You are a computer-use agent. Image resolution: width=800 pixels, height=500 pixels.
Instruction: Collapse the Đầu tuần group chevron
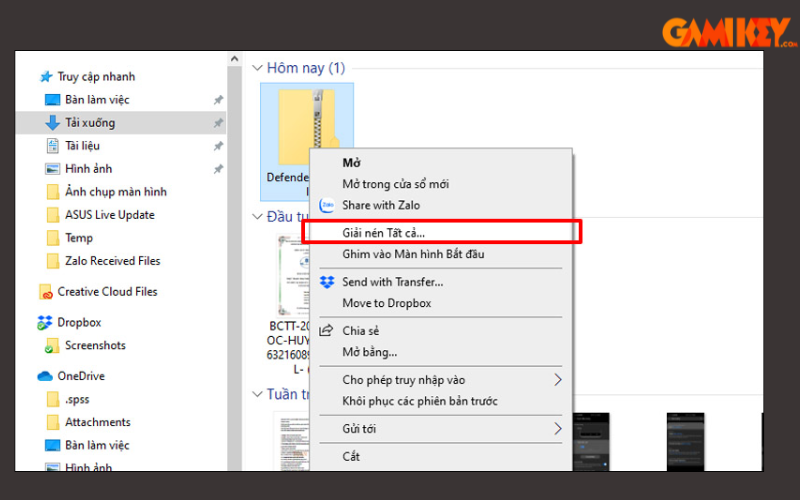(258, 217)
